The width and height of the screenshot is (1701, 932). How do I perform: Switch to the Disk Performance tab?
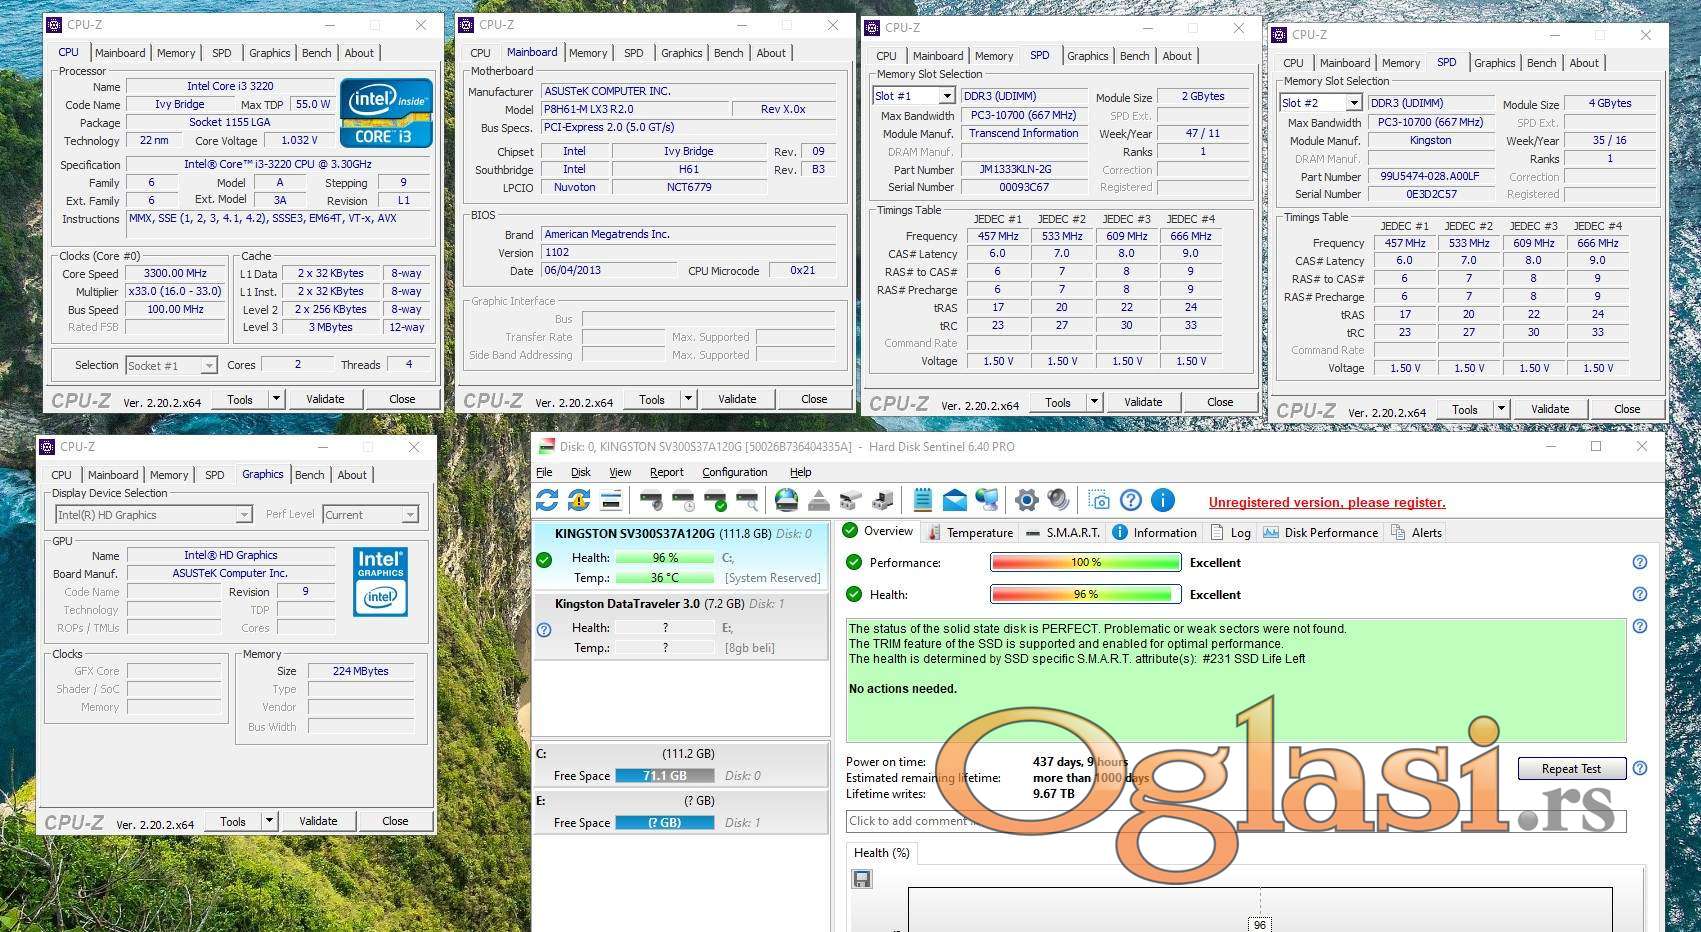click(x=1321, y=533)
